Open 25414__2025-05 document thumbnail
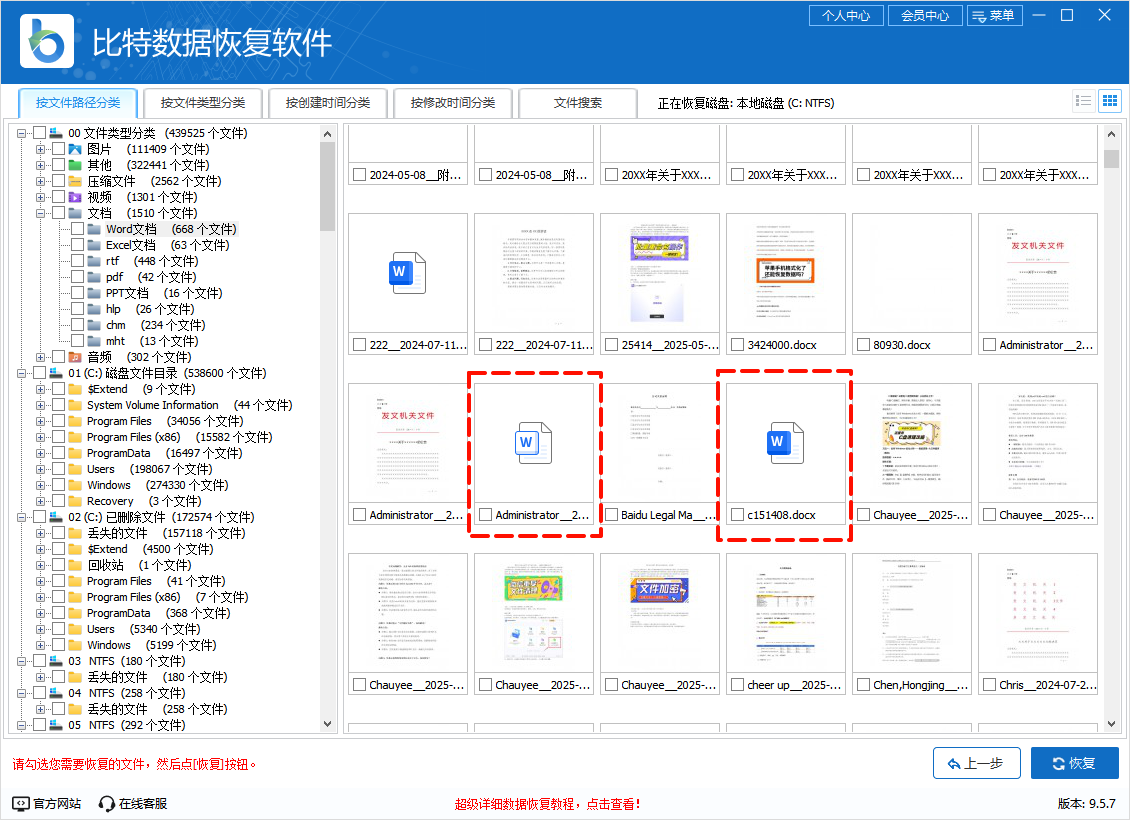1130x820 pixels. tap(659, 272)
